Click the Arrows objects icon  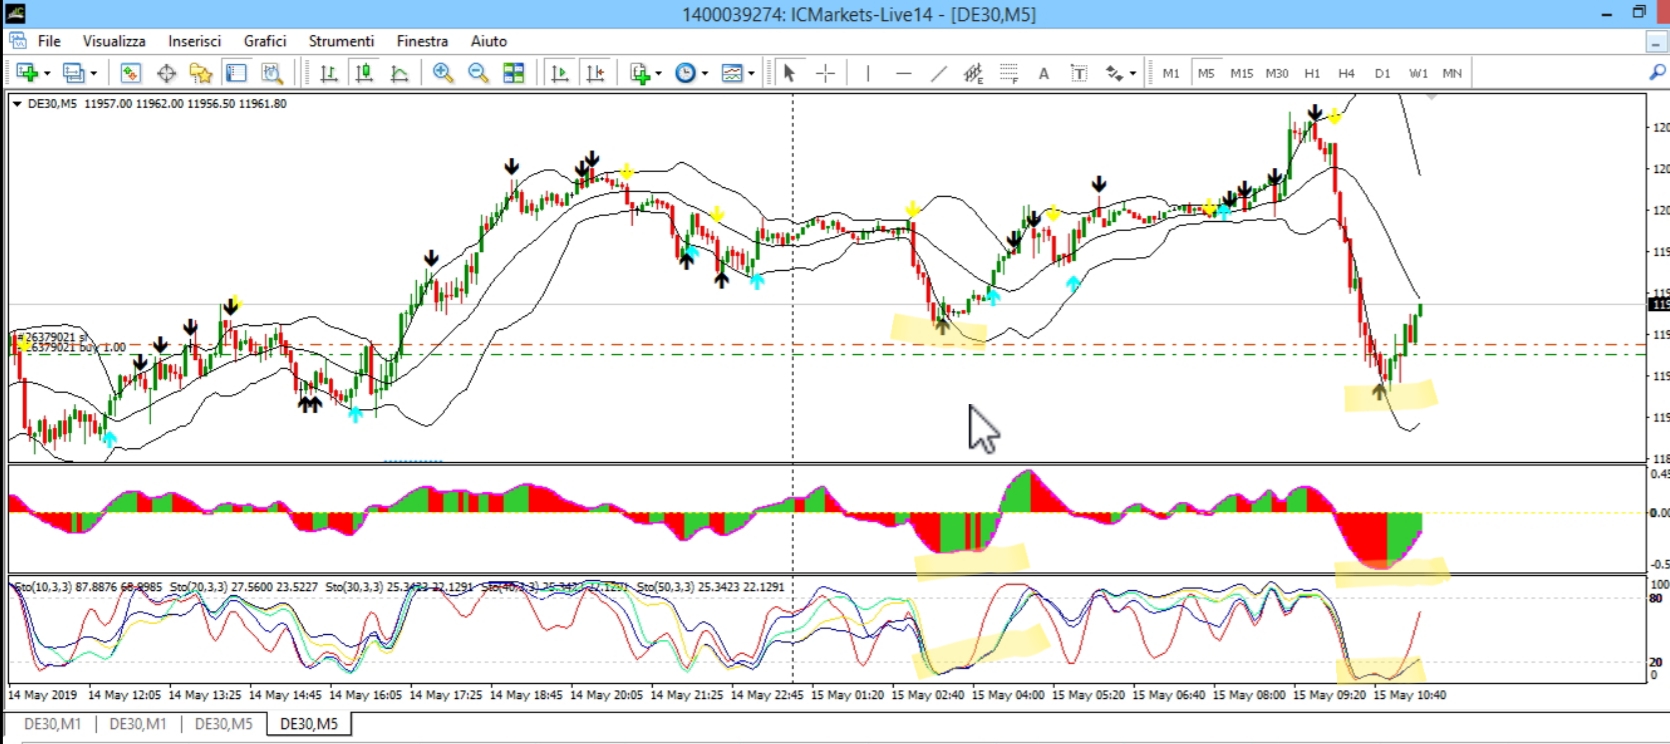(x=1115, y=73)
